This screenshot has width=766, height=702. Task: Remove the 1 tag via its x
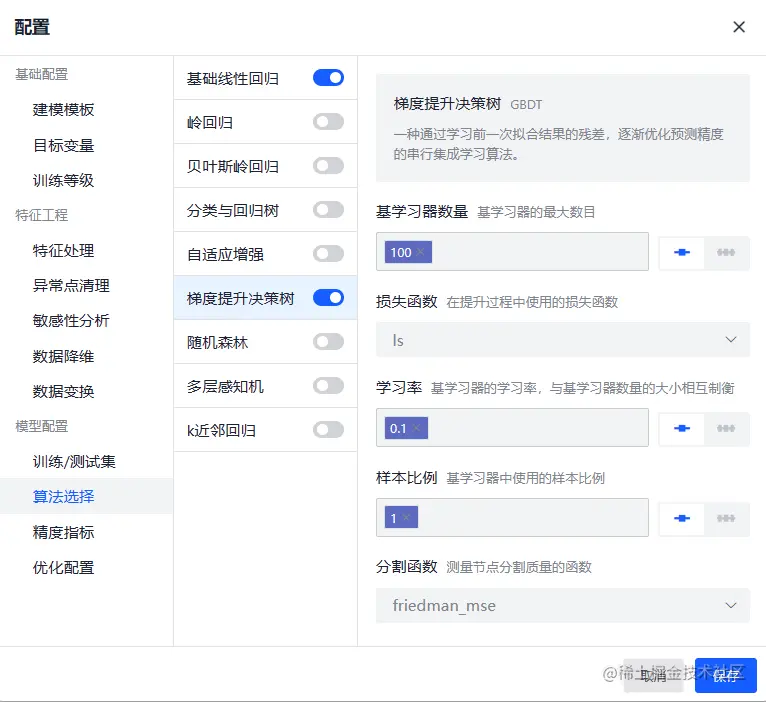[406, 517]
